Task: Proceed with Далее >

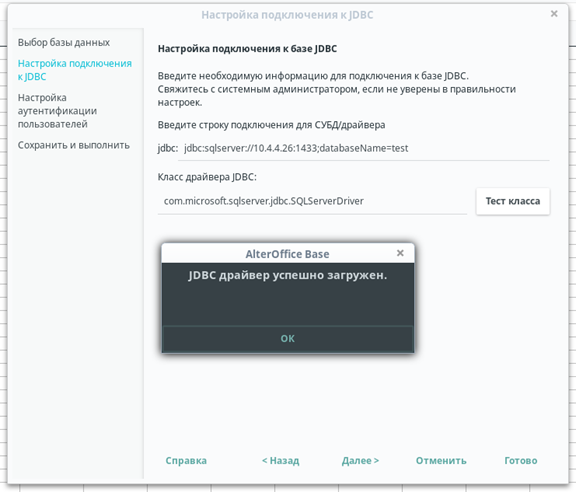Action: [x=360, y=460]
